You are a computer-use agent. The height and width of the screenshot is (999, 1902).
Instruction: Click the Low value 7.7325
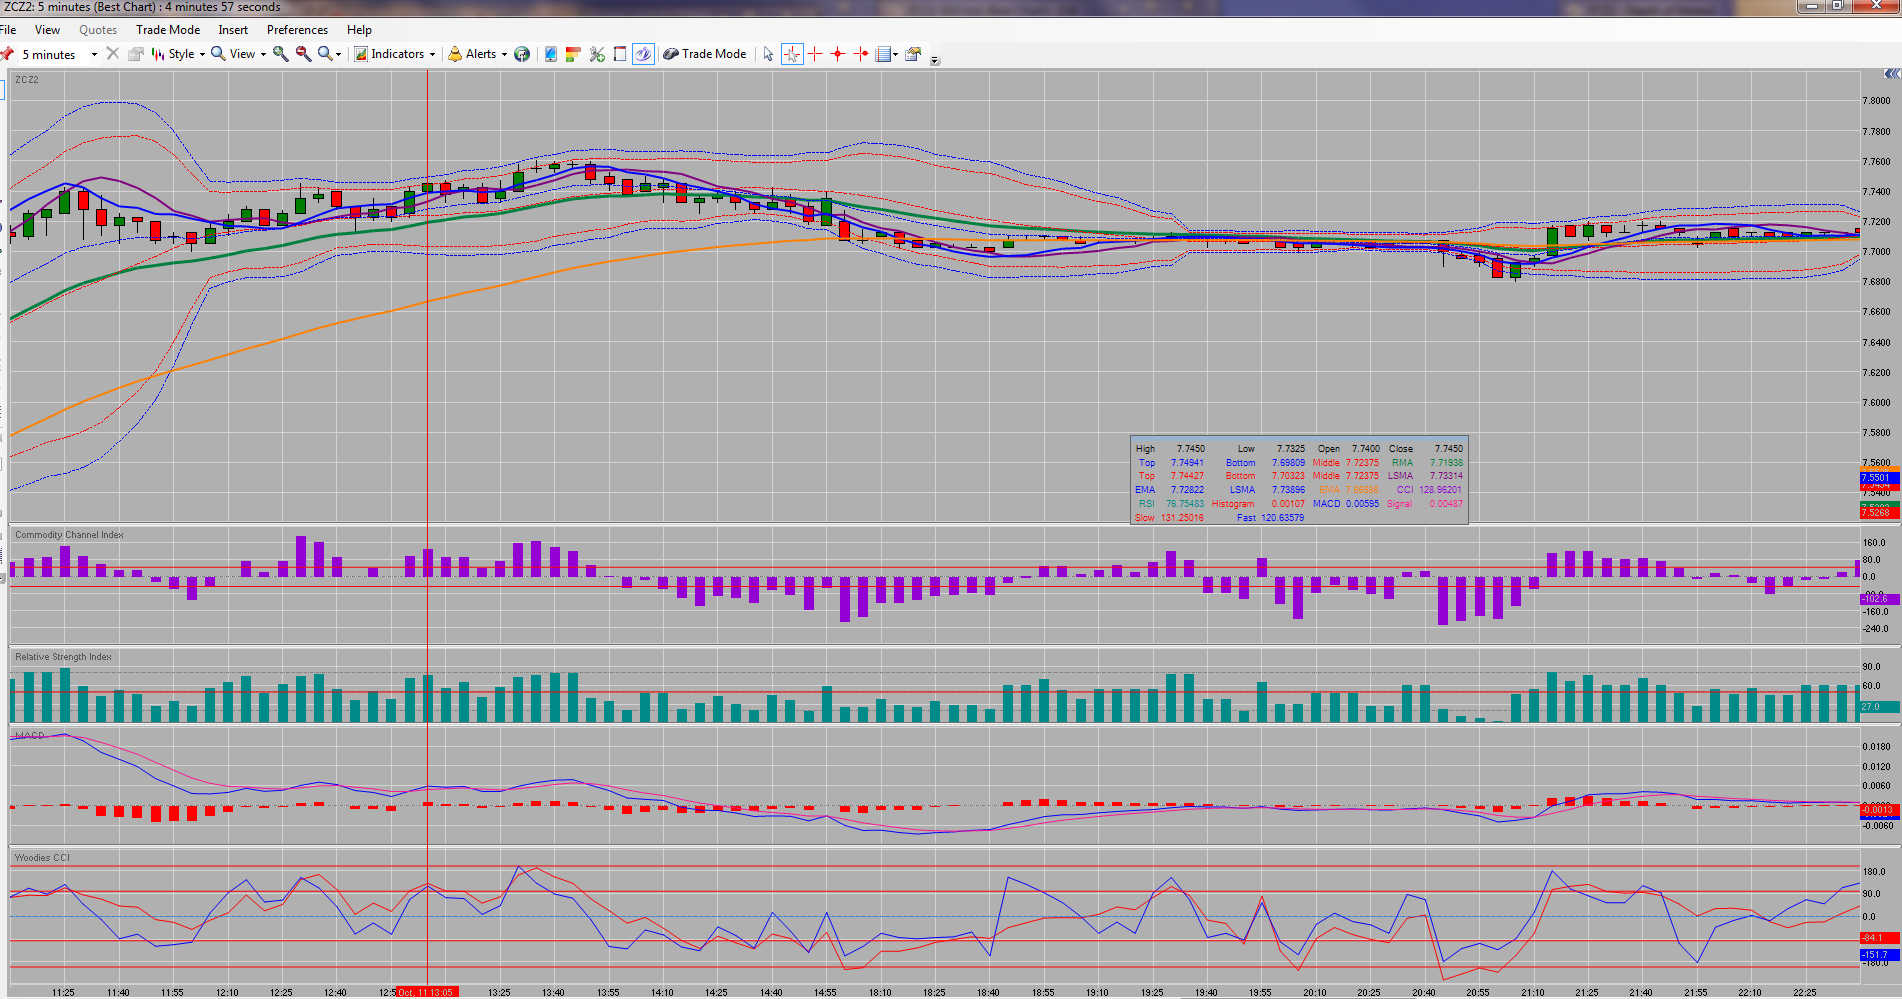(x=1290, y=449)
